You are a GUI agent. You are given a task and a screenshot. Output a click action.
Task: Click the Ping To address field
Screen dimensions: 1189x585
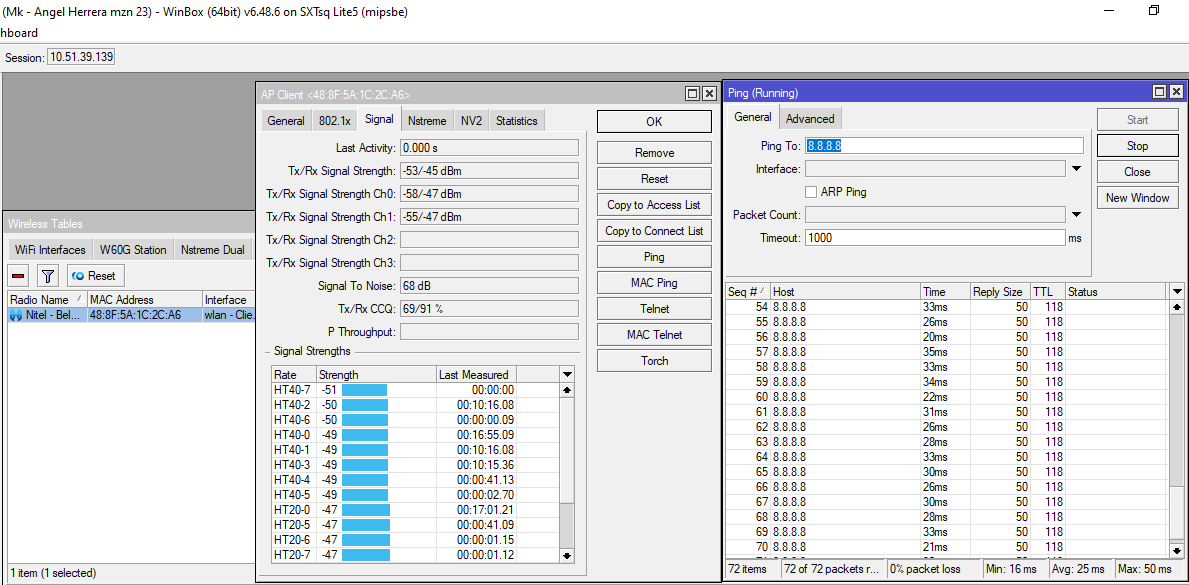click(943, 146)
